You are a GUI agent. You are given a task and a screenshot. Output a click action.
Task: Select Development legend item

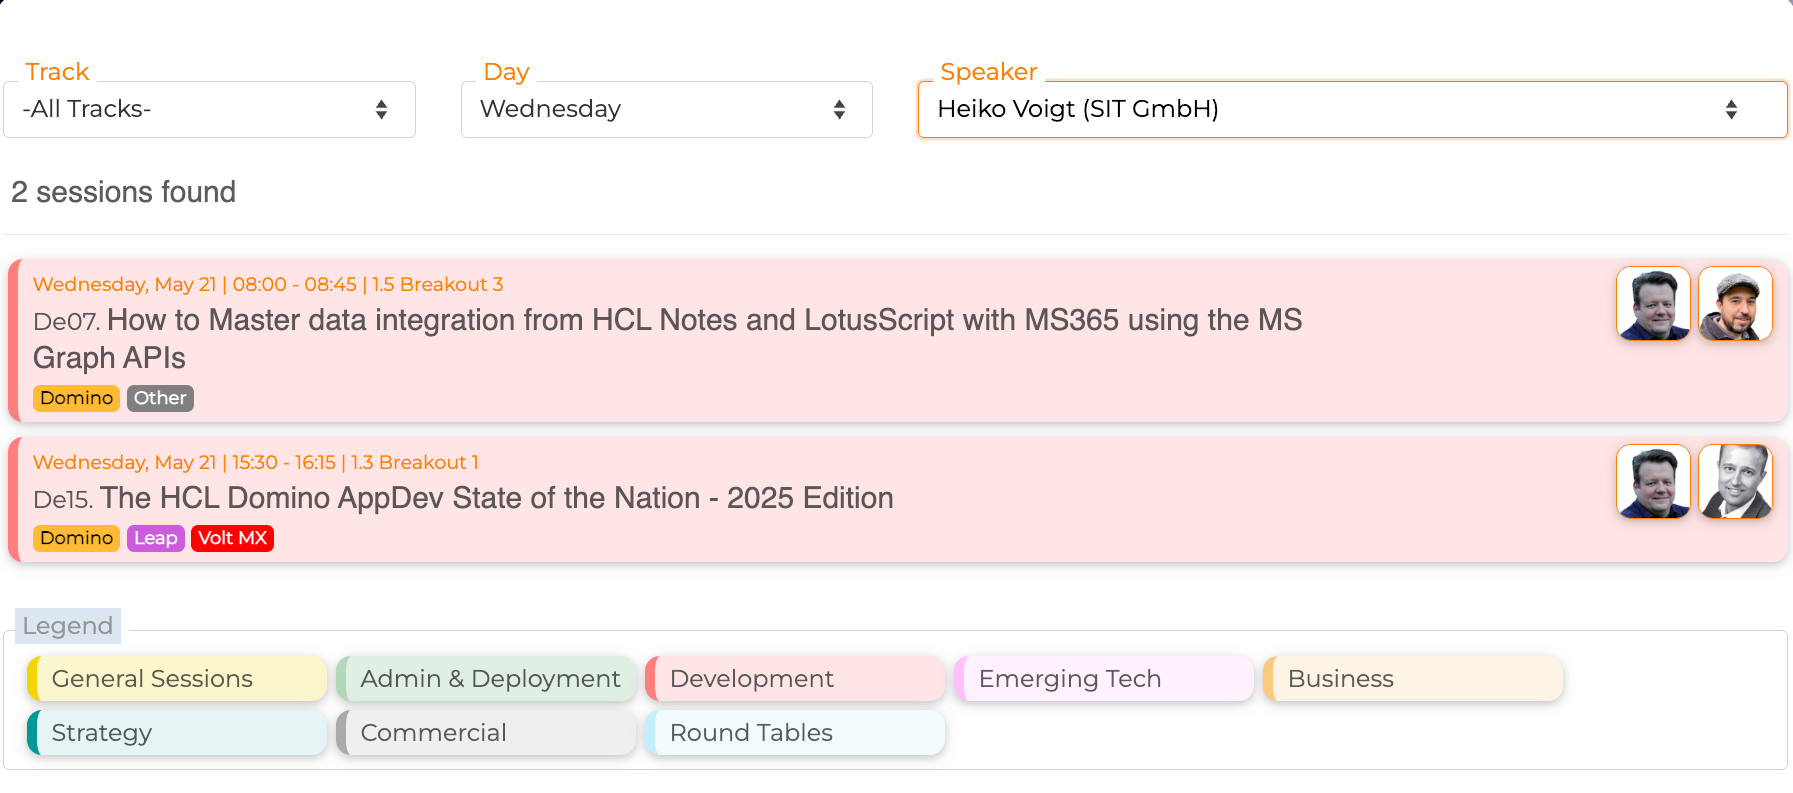tap(796, 679)
